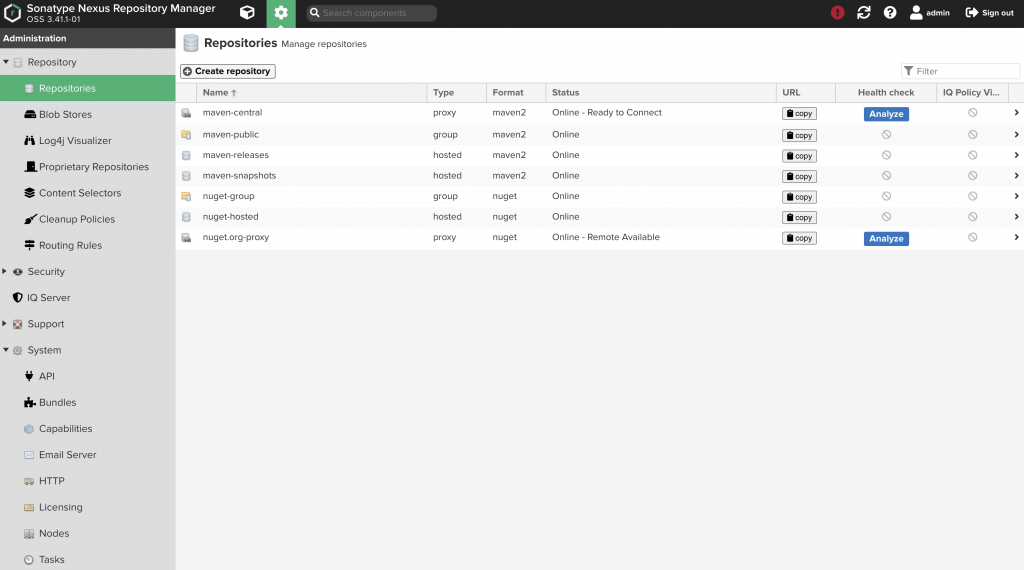Copy URL of maven-releases
1024x570 pixels.
(x=799, y=156)
